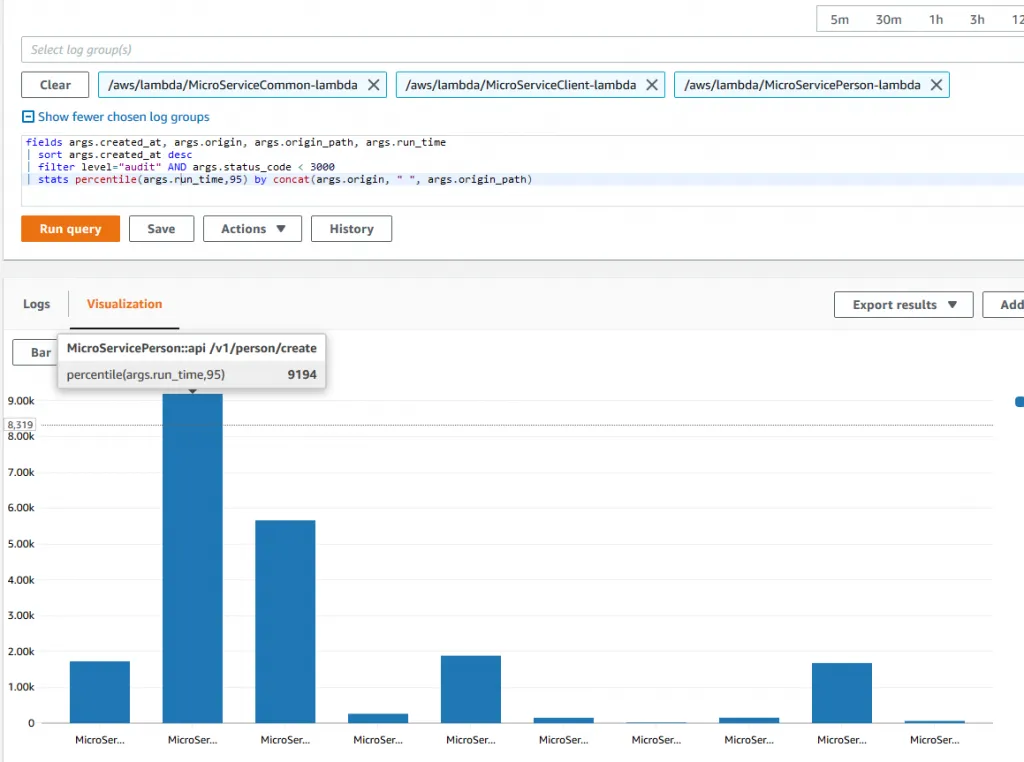Viewport: 1024px width, 762px height.
Task: Clear all selected log groups
Action: click(55, 85)
